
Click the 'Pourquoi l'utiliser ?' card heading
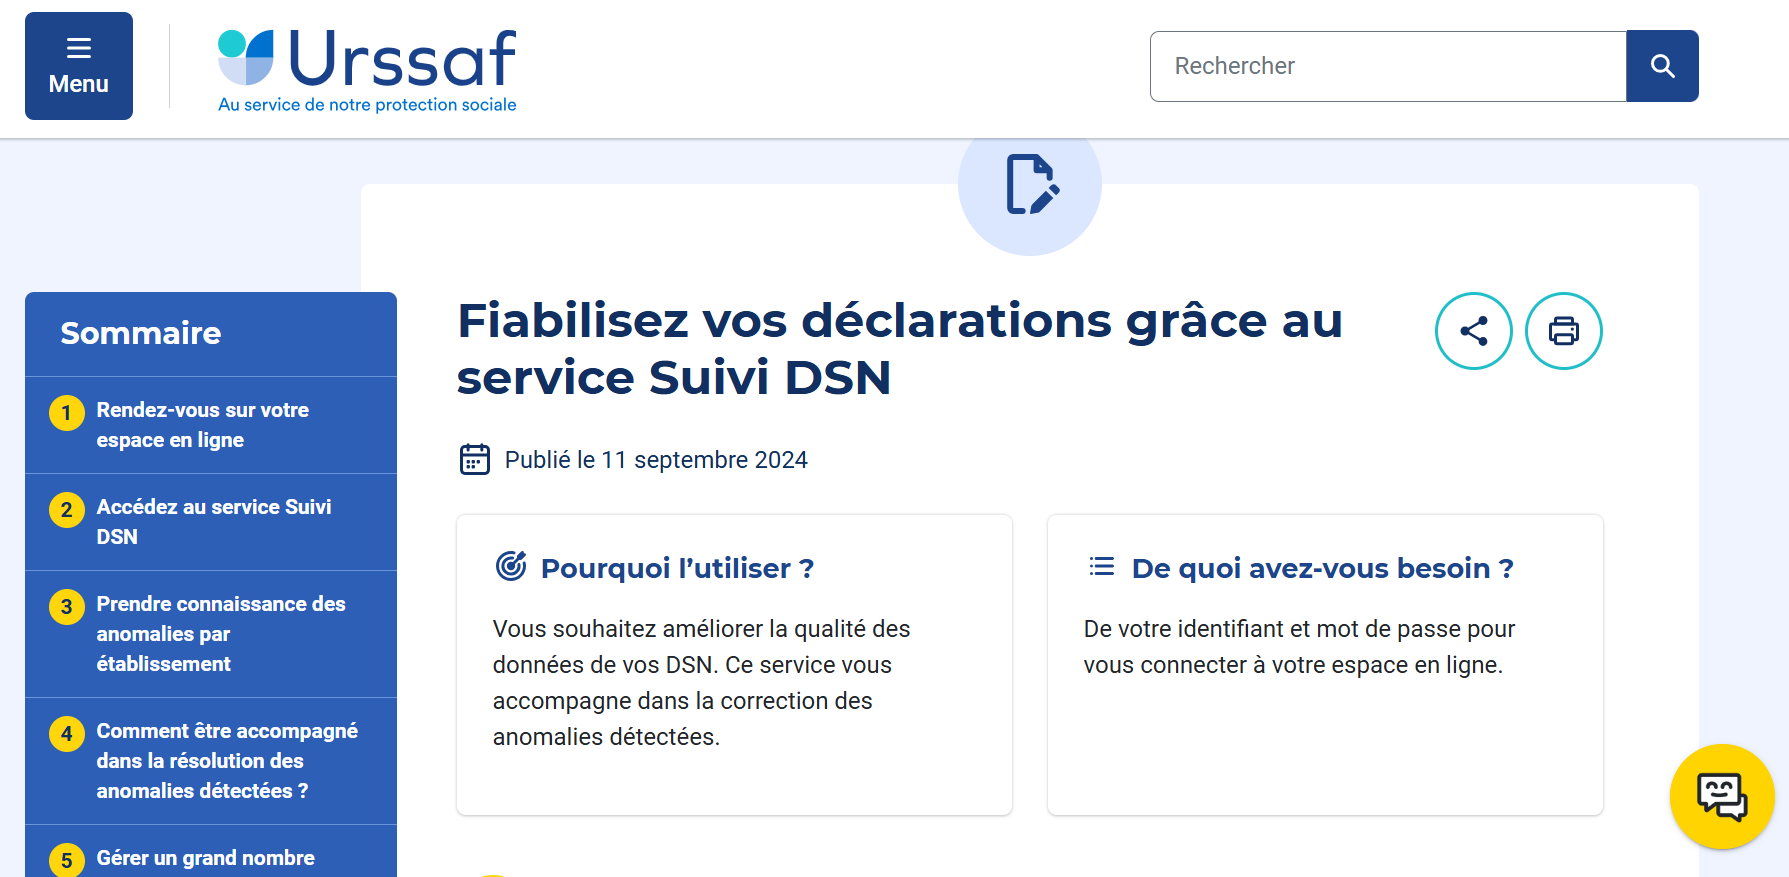pyautogui.click(x=677, y=568)
